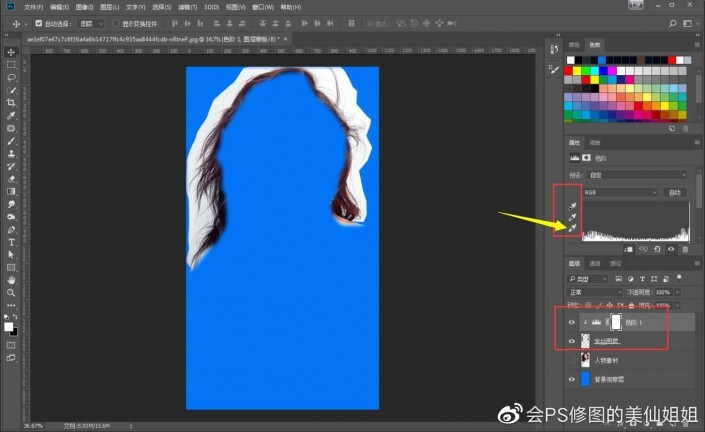705x432 pixels.
Task: Click the delete adjustment trash icon
Action: (685, 250)
